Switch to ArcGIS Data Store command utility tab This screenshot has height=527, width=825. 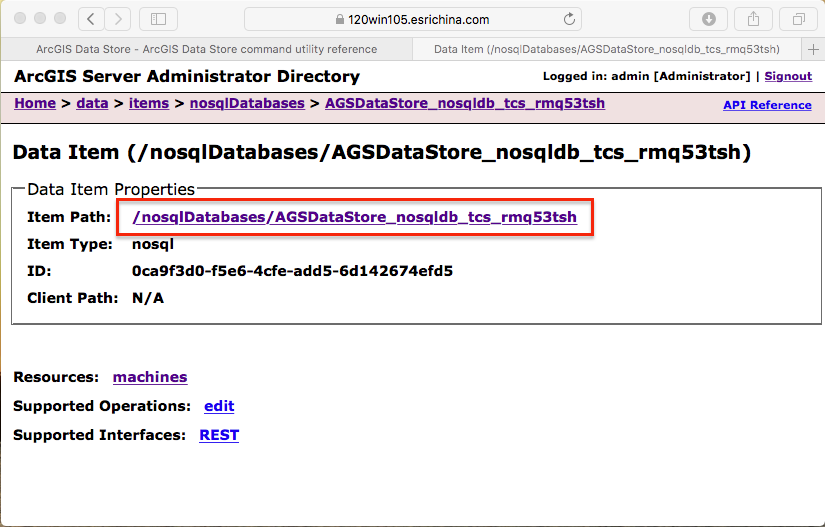(206, 49)
